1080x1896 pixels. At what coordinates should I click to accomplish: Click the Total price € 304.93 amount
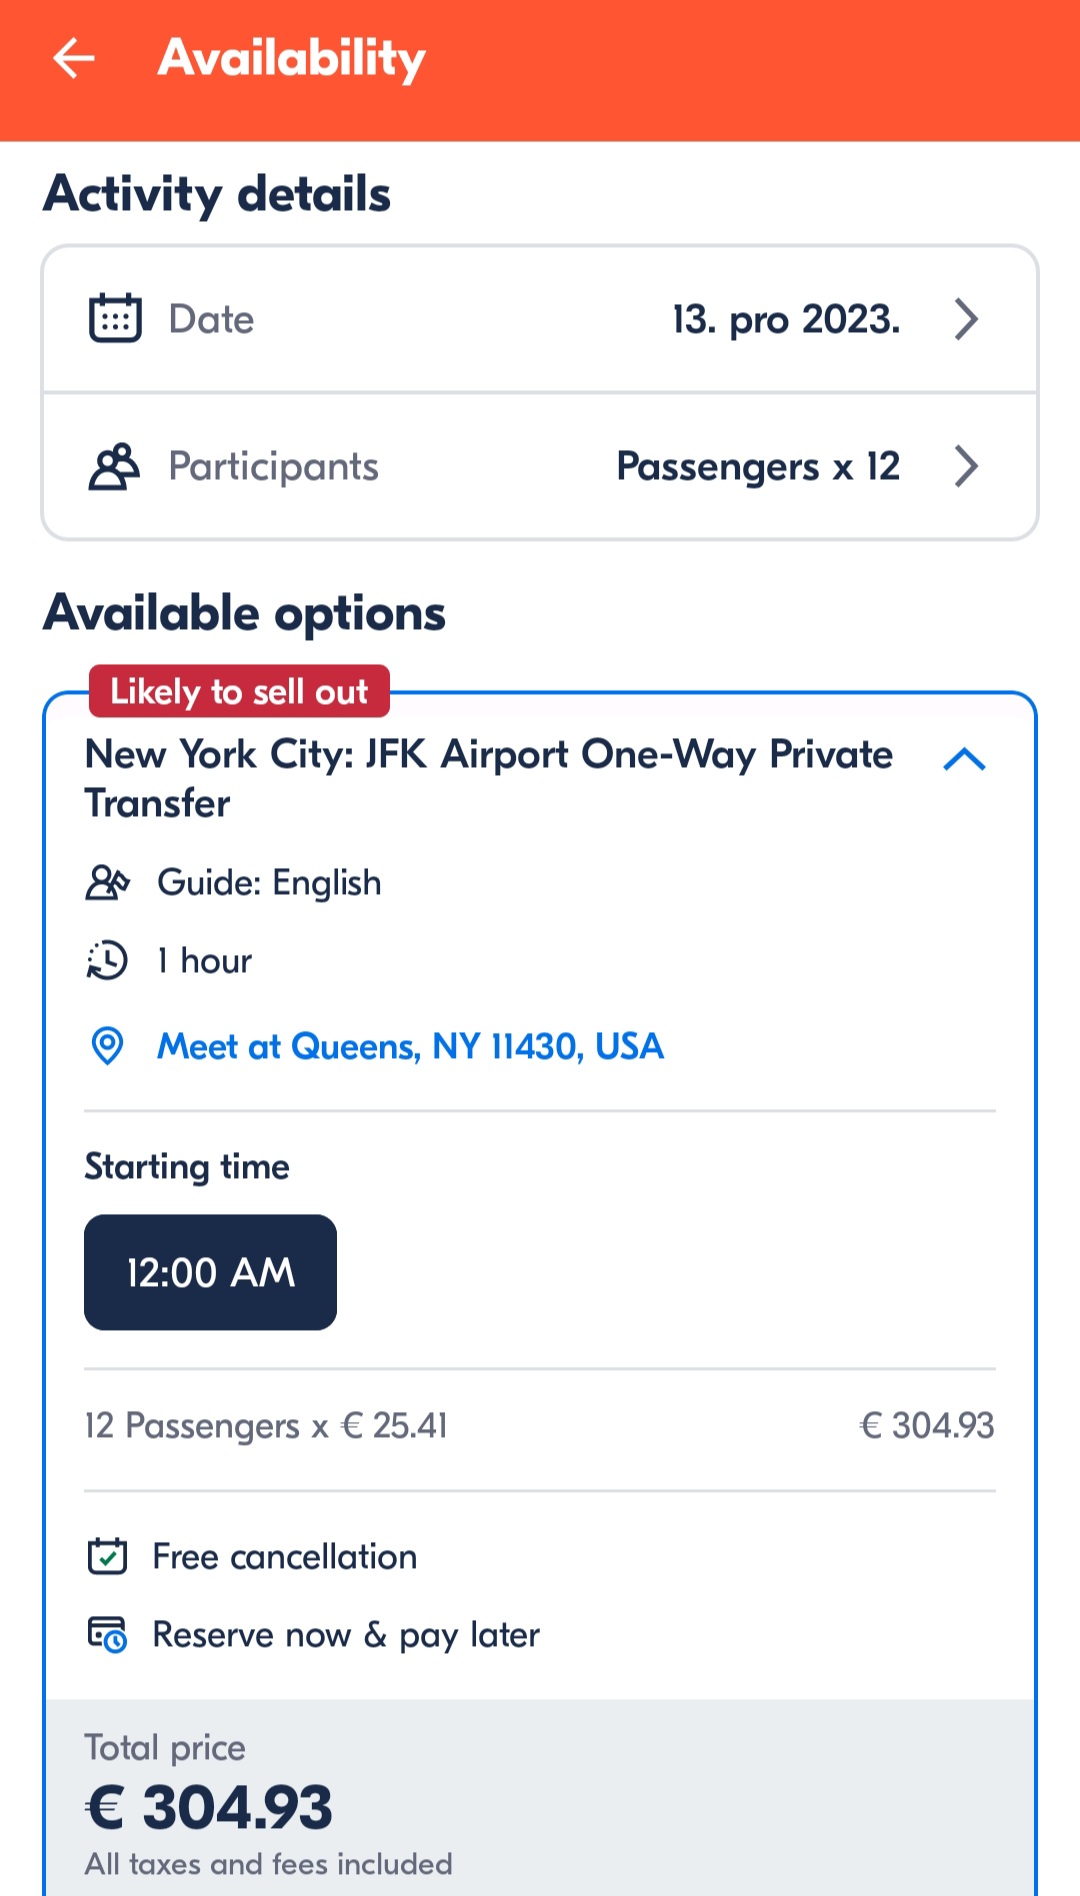point(209,1808)
